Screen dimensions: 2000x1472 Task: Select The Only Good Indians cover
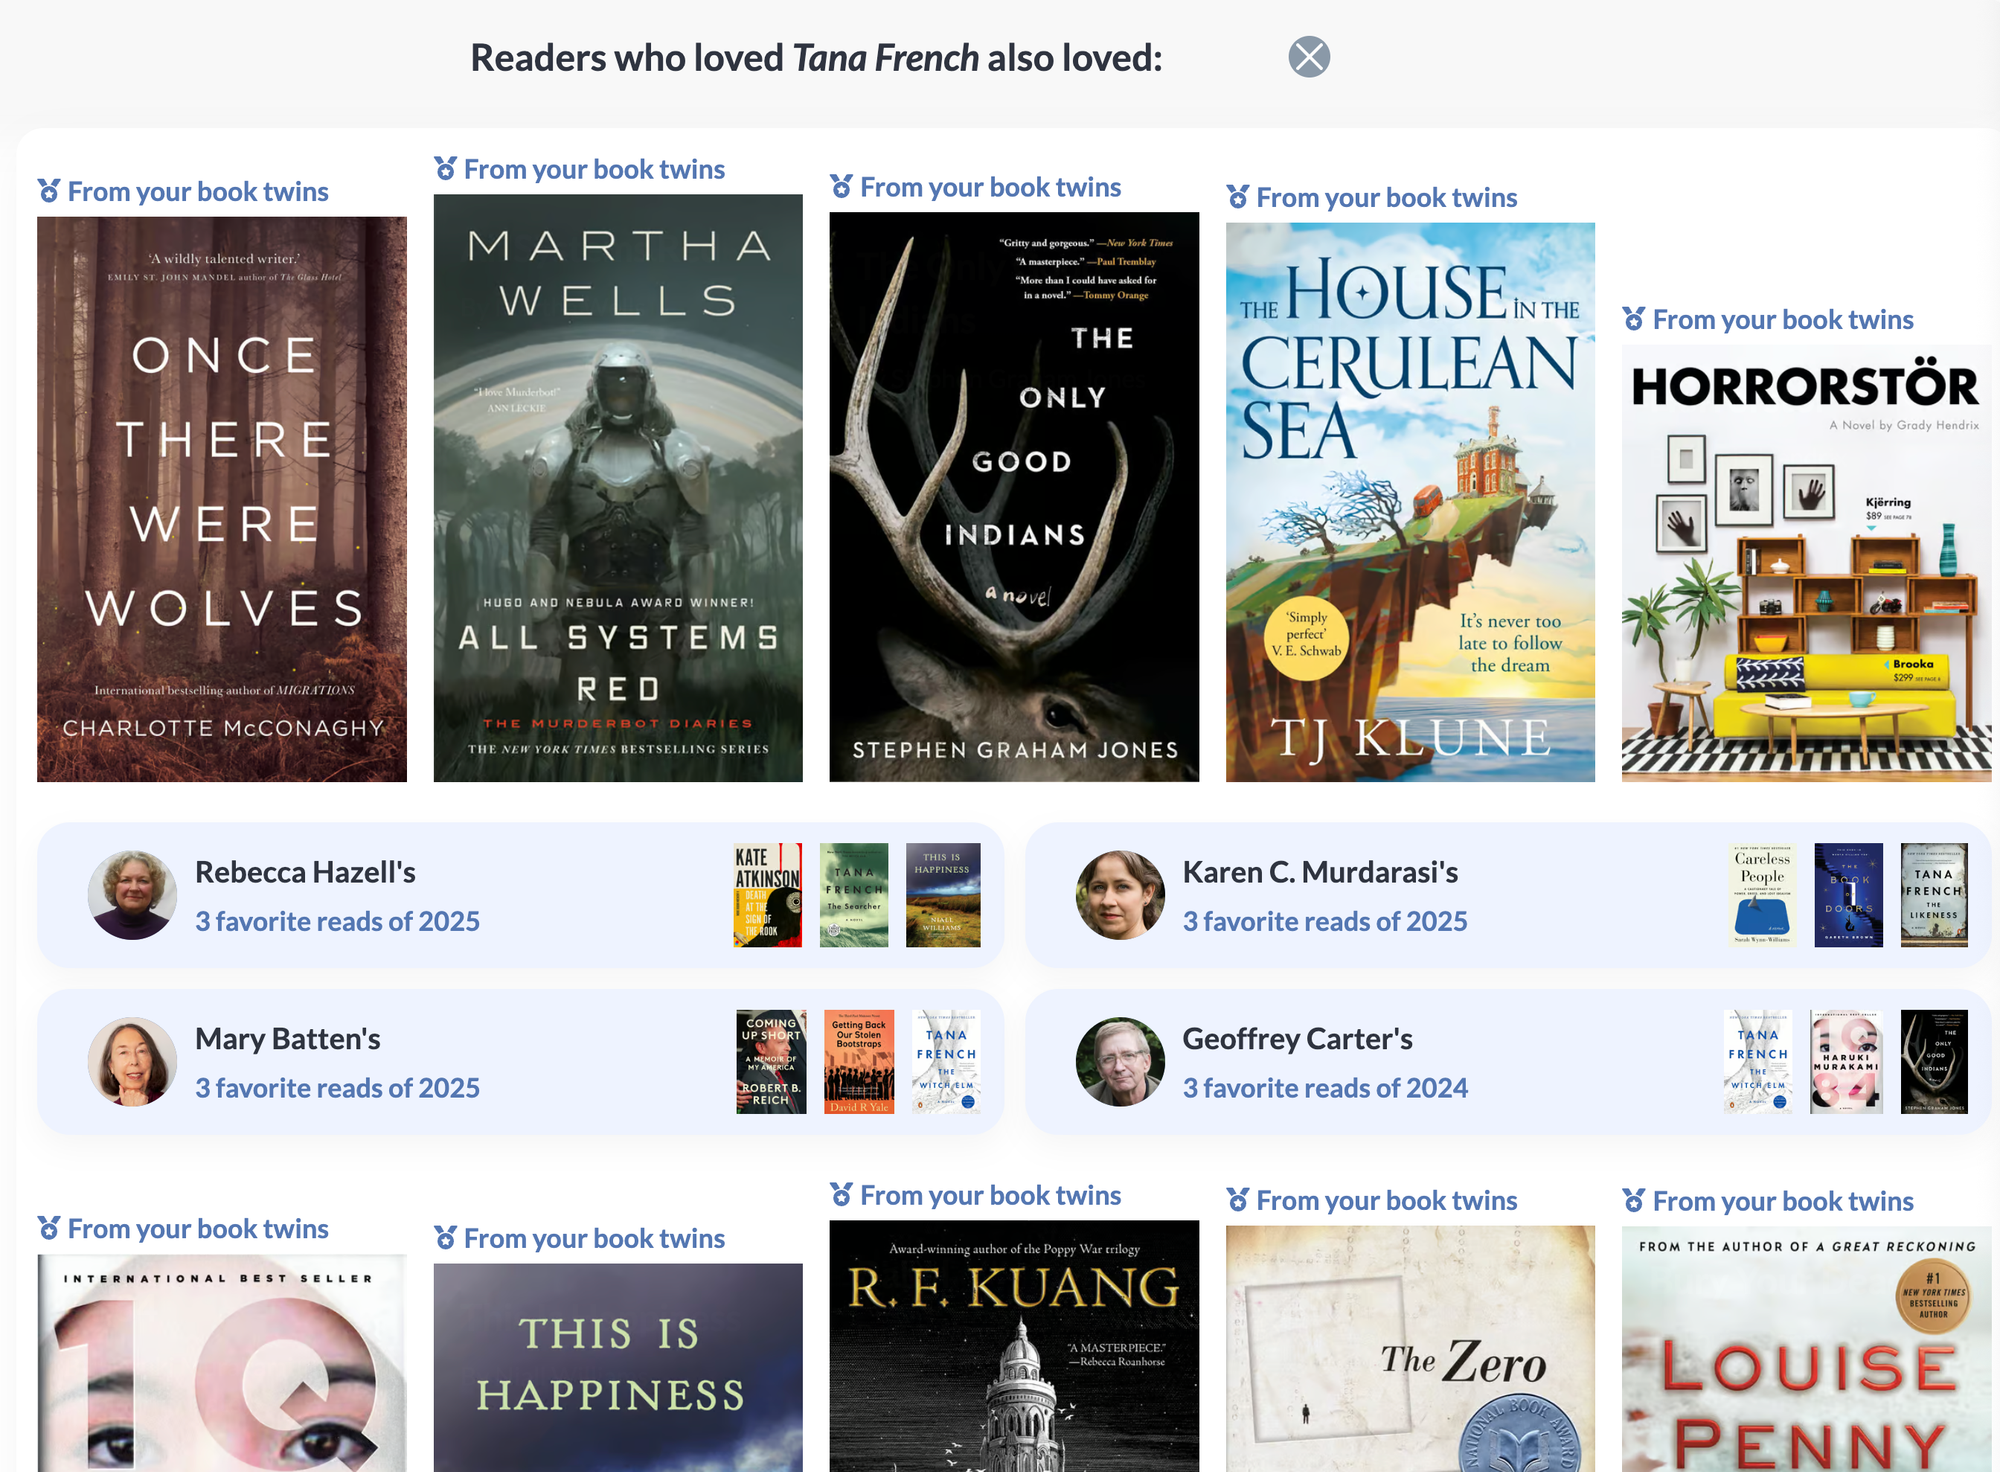tap(1014, 497)
